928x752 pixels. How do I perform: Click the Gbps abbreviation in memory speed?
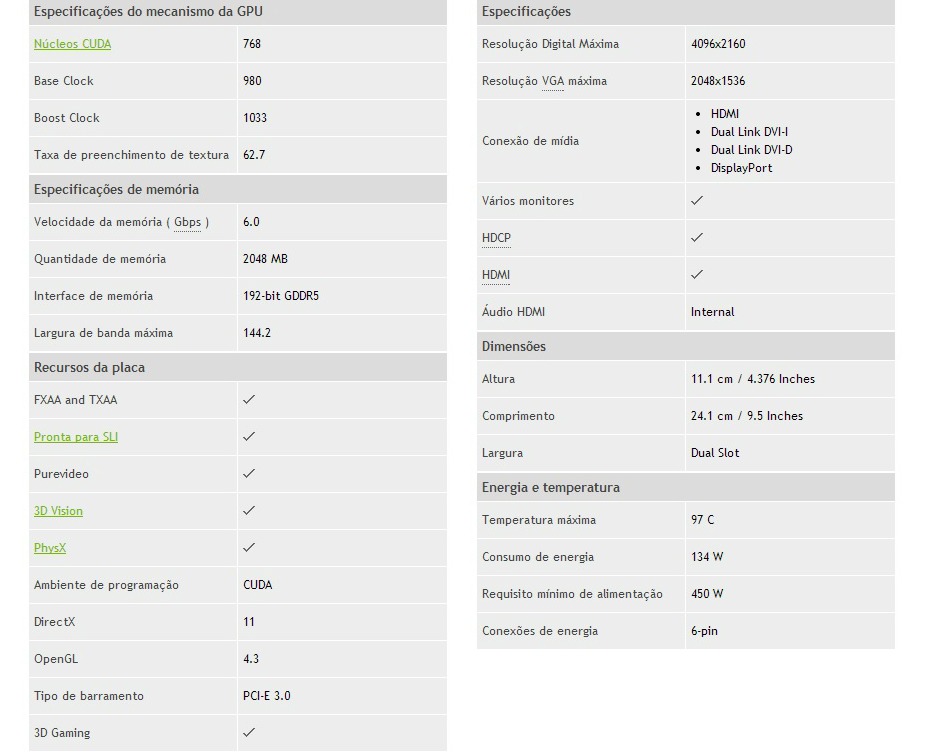187,222
